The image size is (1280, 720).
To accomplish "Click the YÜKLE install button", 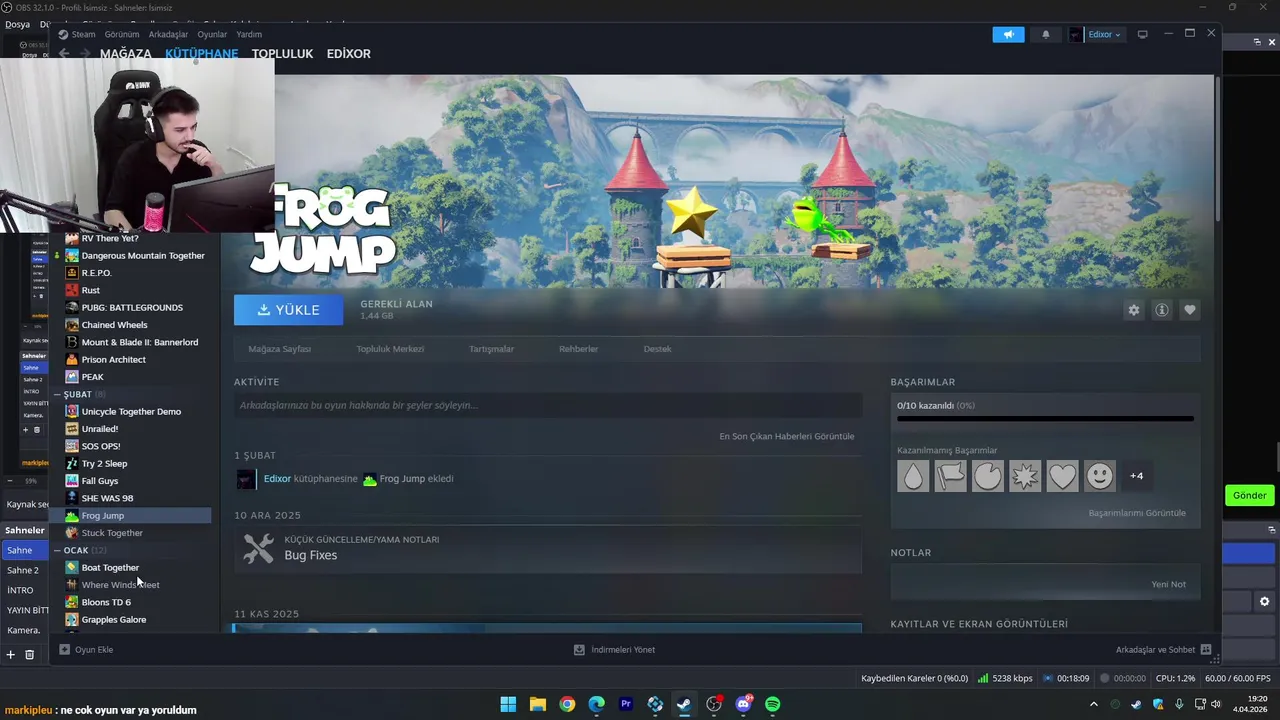I will 288,310.
